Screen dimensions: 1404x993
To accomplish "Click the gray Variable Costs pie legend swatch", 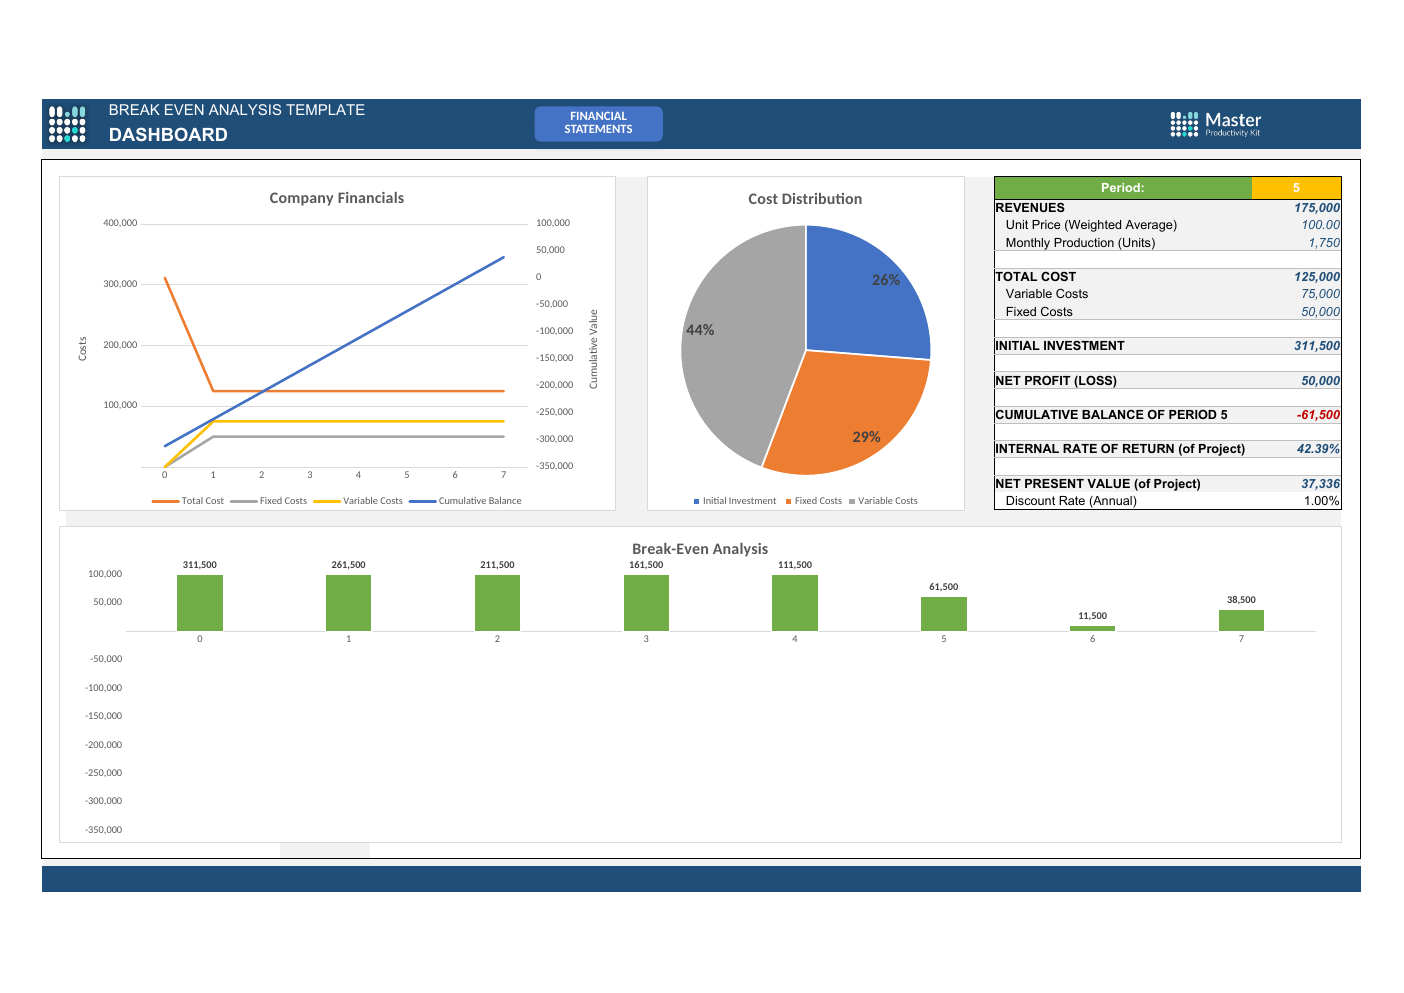I will 852,501.
